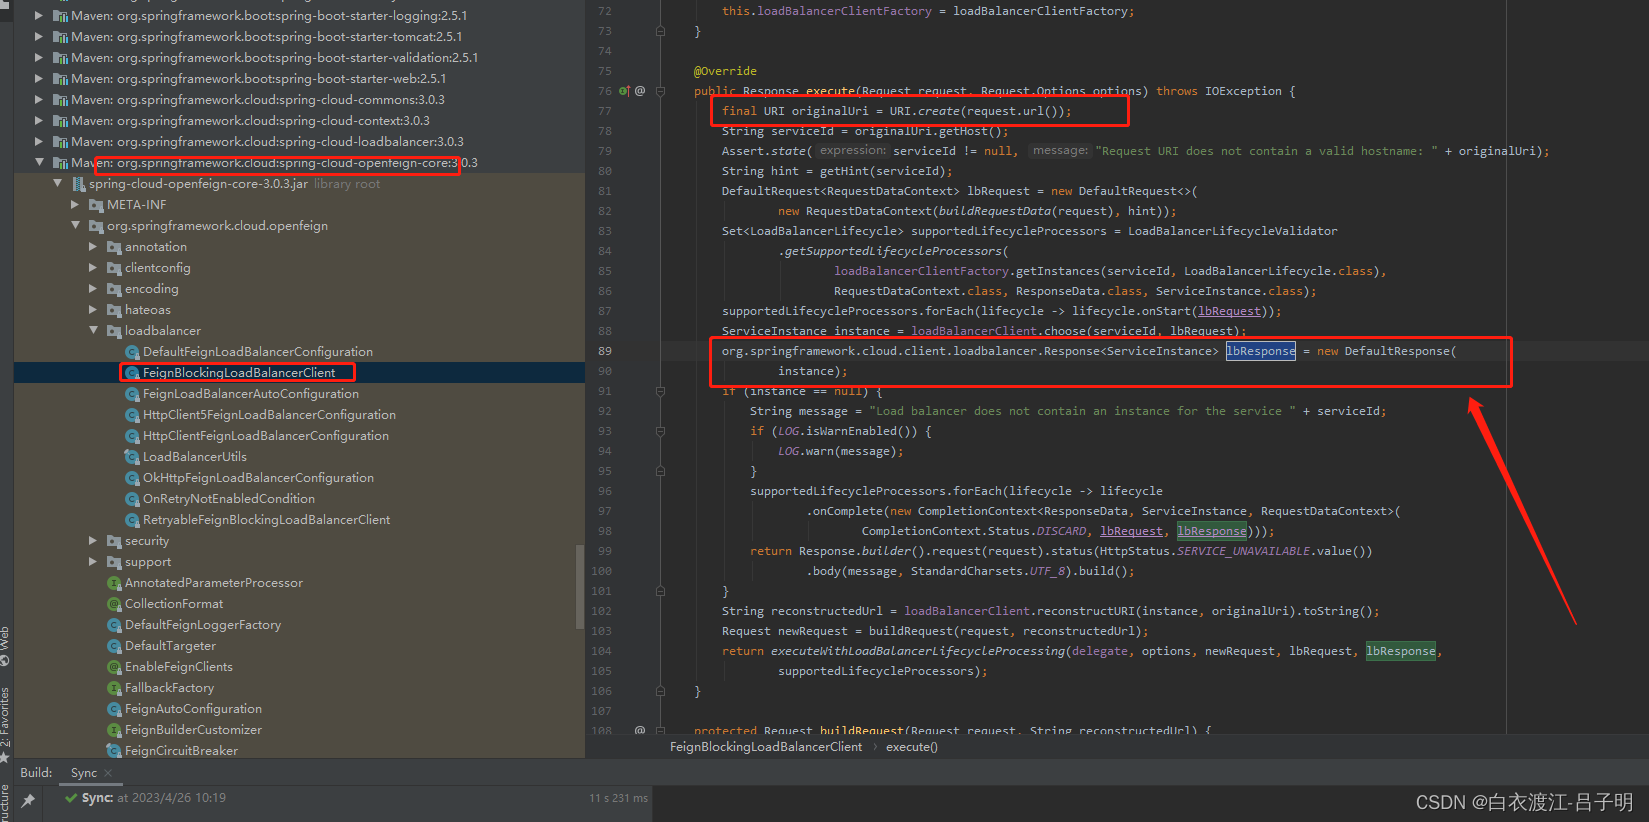This screenshot has height=822, width=1649.
Task: Click the FallbackFactory interface icon
Action: 114,688
